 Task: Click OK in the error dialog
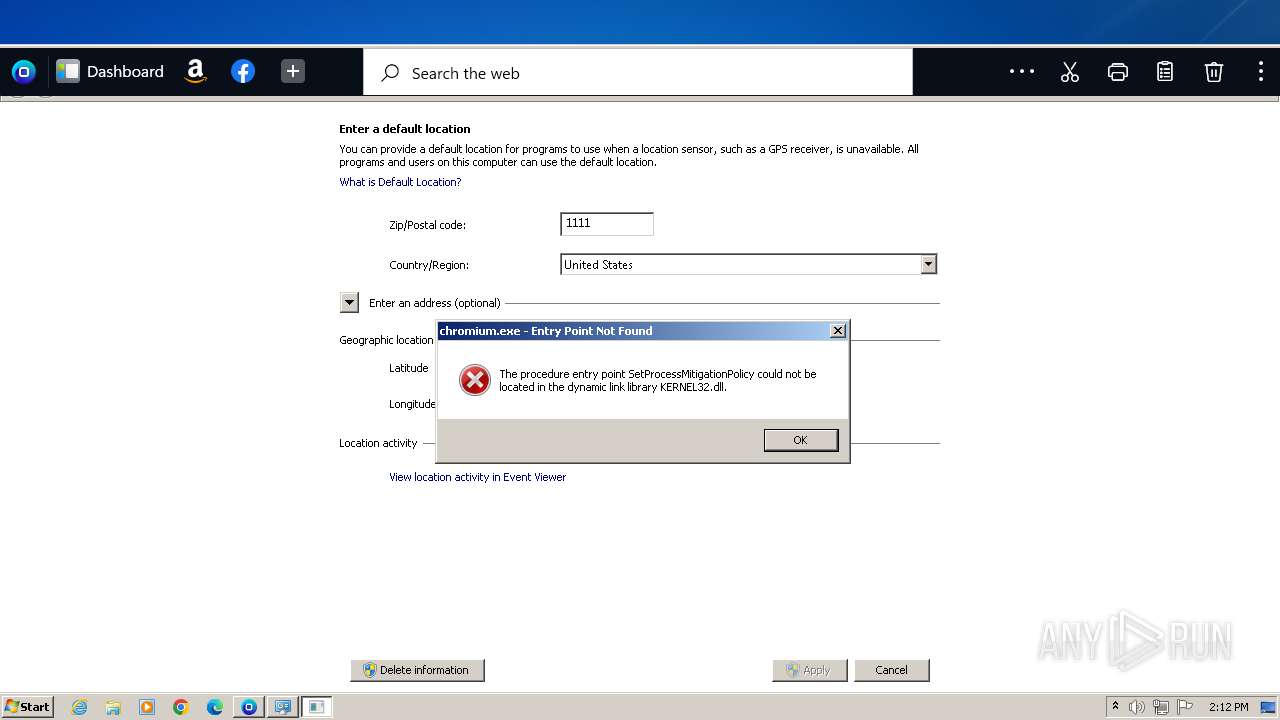click(801, 440)
